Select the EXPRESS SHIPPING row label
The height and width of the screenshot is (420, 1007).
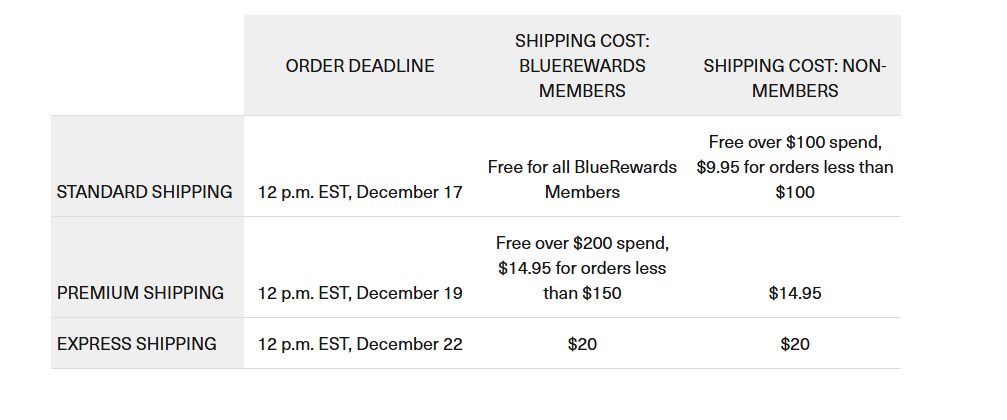point(137,344)
